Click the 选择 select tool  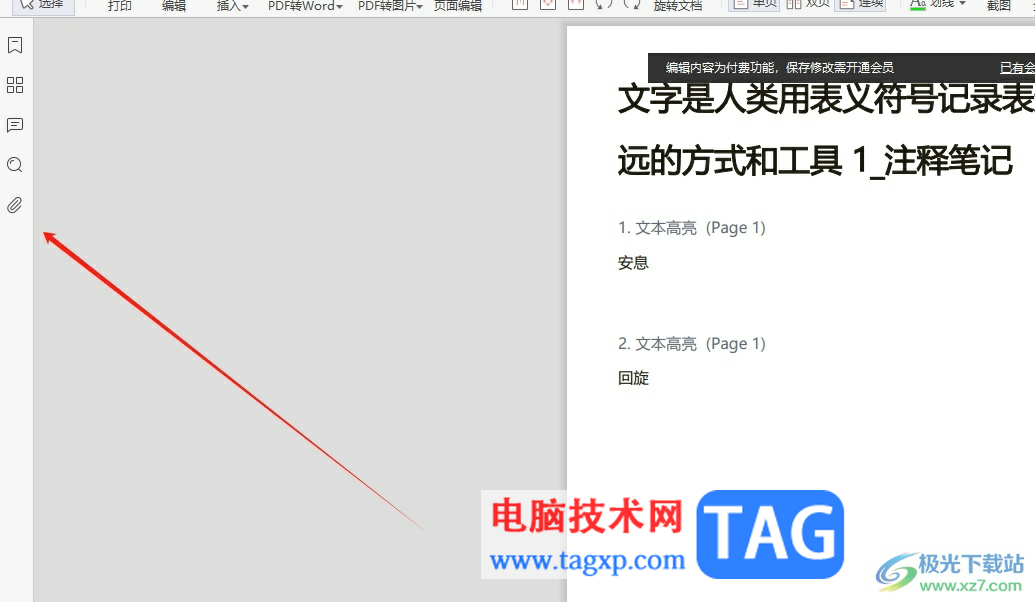[43, 5]
